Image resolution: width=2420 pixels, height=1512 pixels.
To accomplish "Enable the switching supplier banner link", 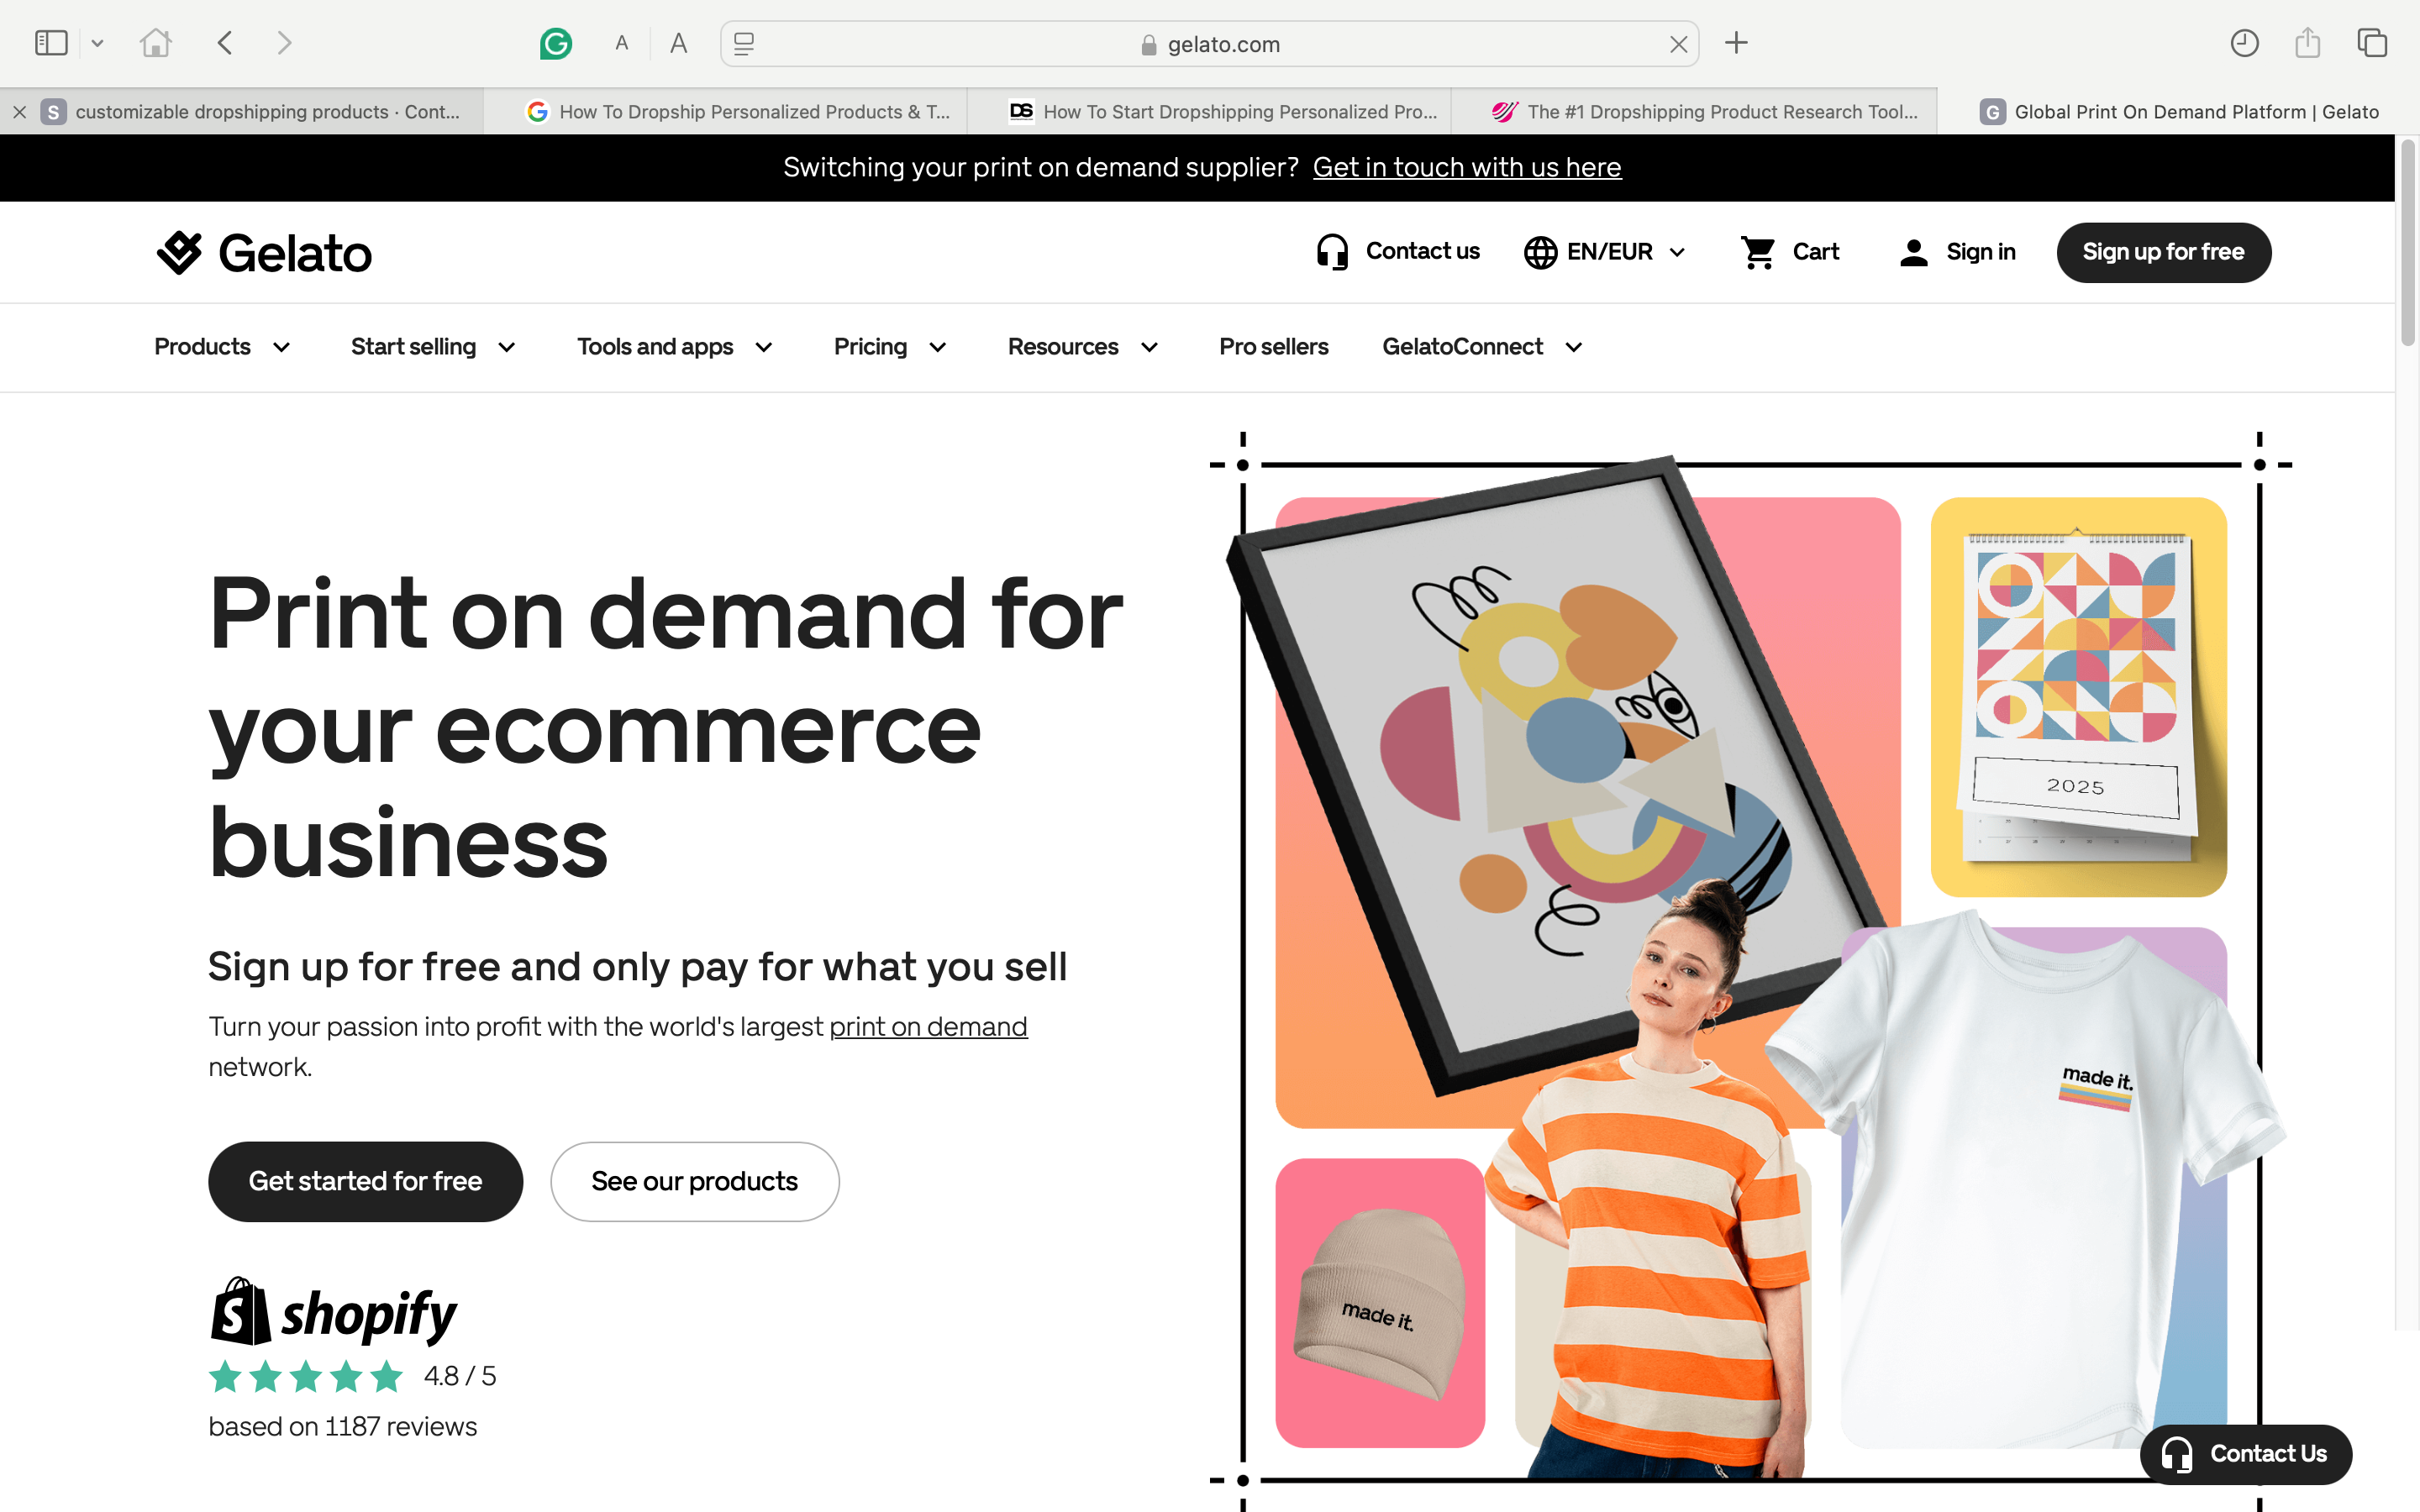I will pos(1465,167).
